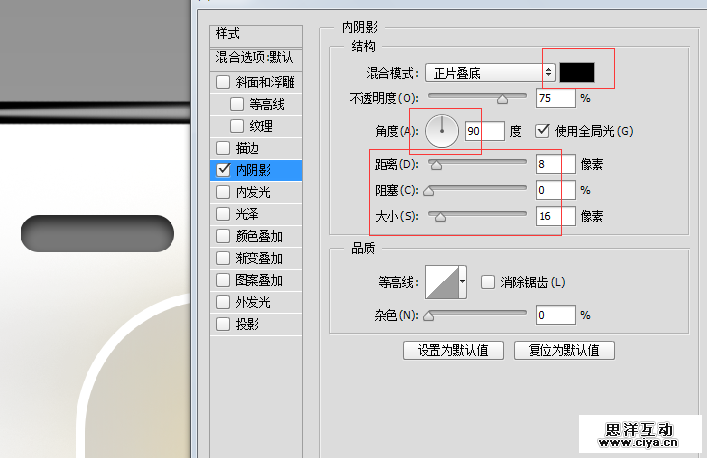Select the 光泽 style row
This screenshot has width=707, height=458.
[256, 214]
